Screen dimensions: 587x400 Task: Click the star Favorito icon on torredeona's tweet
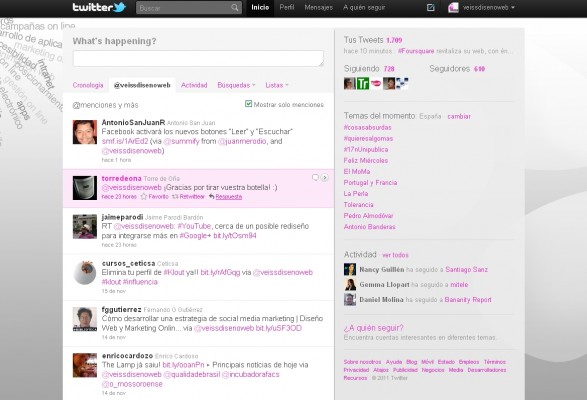point(143,197)
